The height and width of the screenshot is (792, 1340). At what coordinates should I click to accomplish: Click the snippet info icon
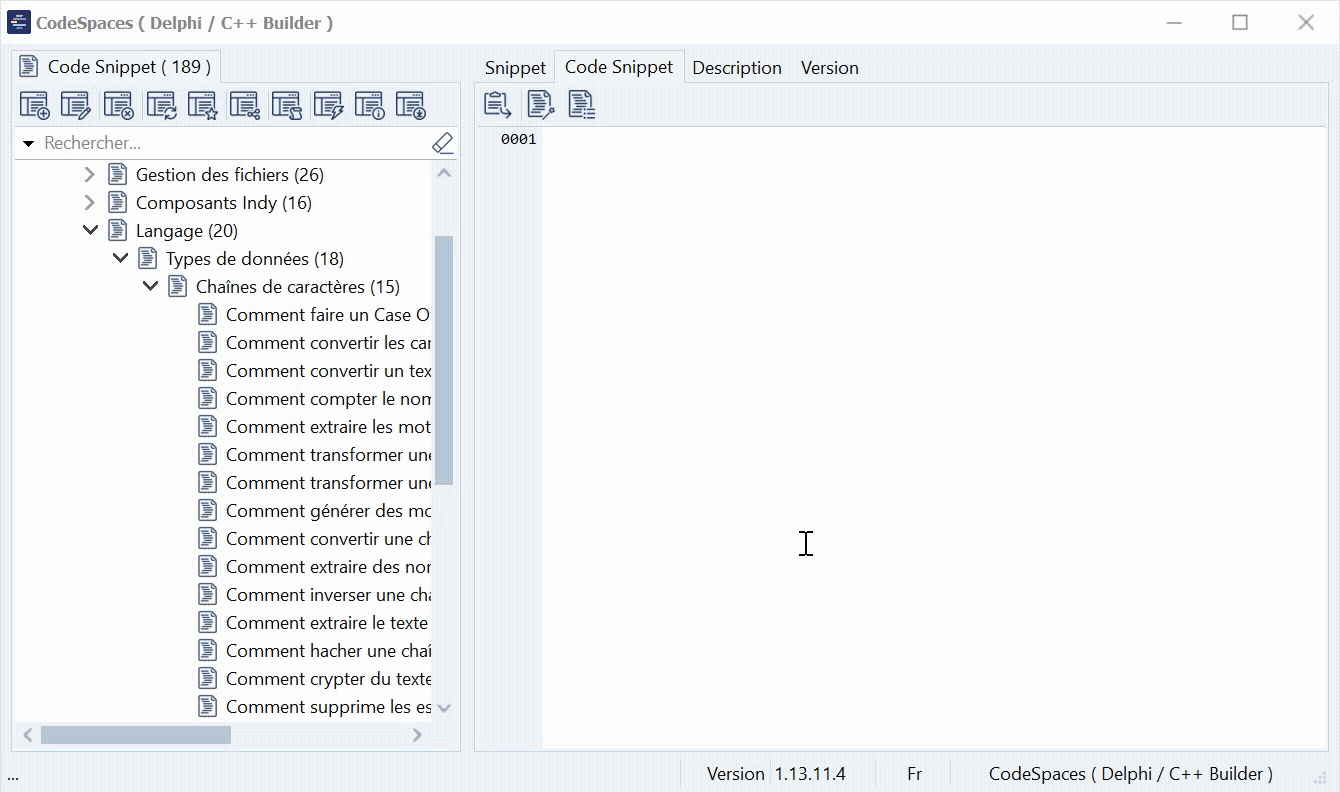pyautogui.click(x=369, y=105)
